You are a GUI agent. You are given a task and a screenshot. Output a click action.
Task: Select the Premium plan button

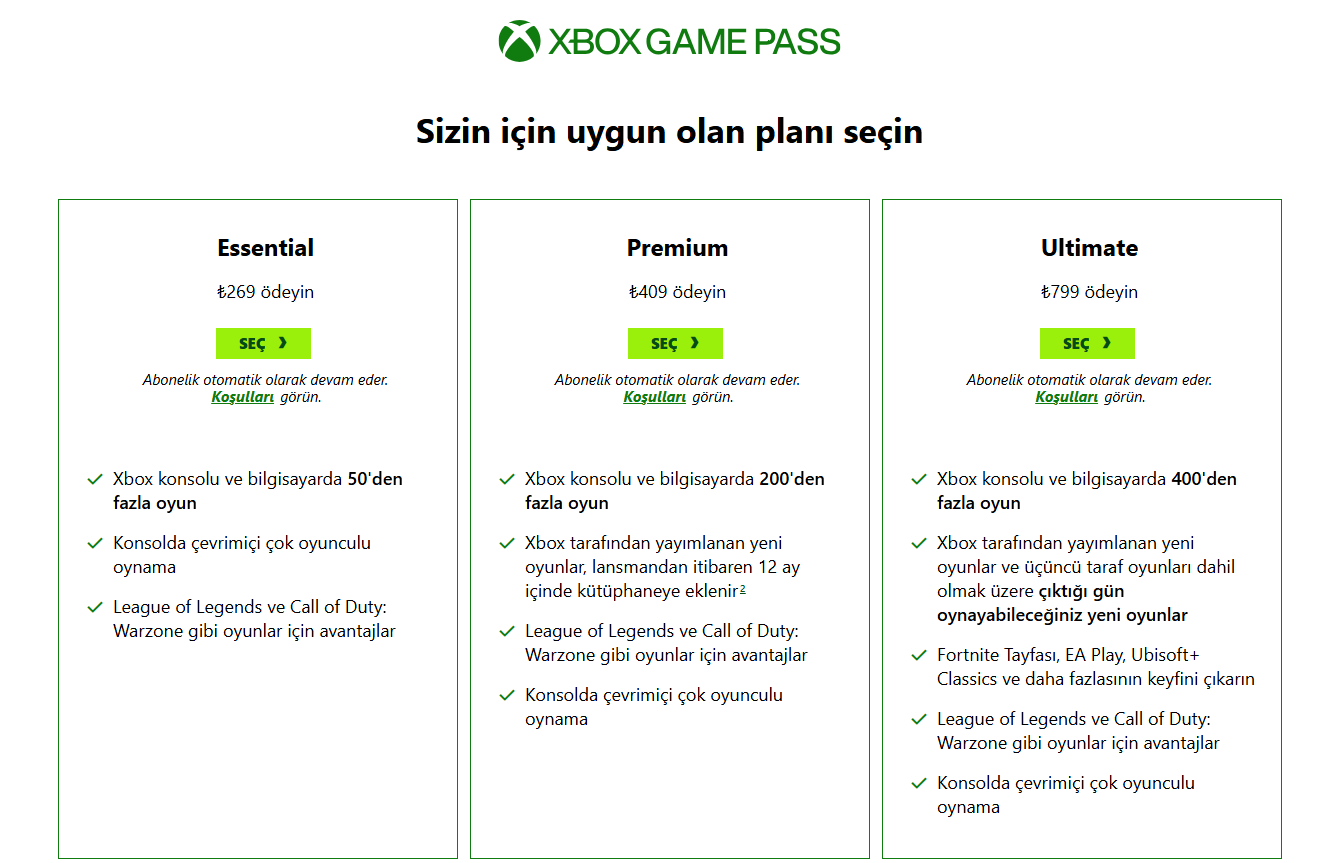(675, 343)
